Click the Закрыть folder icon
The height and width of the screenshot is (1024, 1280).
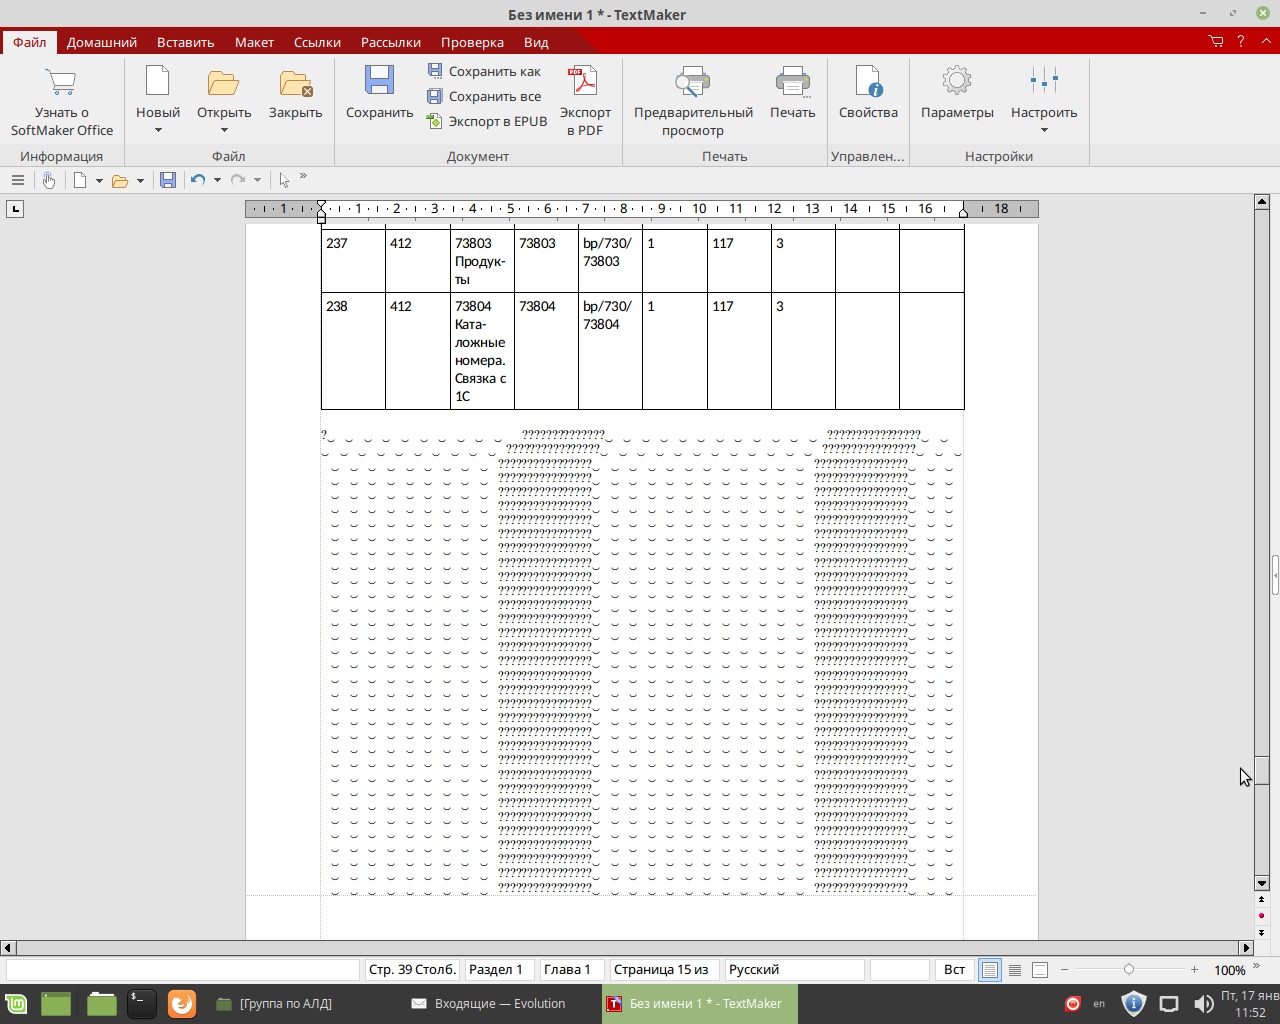click(295, 82)
